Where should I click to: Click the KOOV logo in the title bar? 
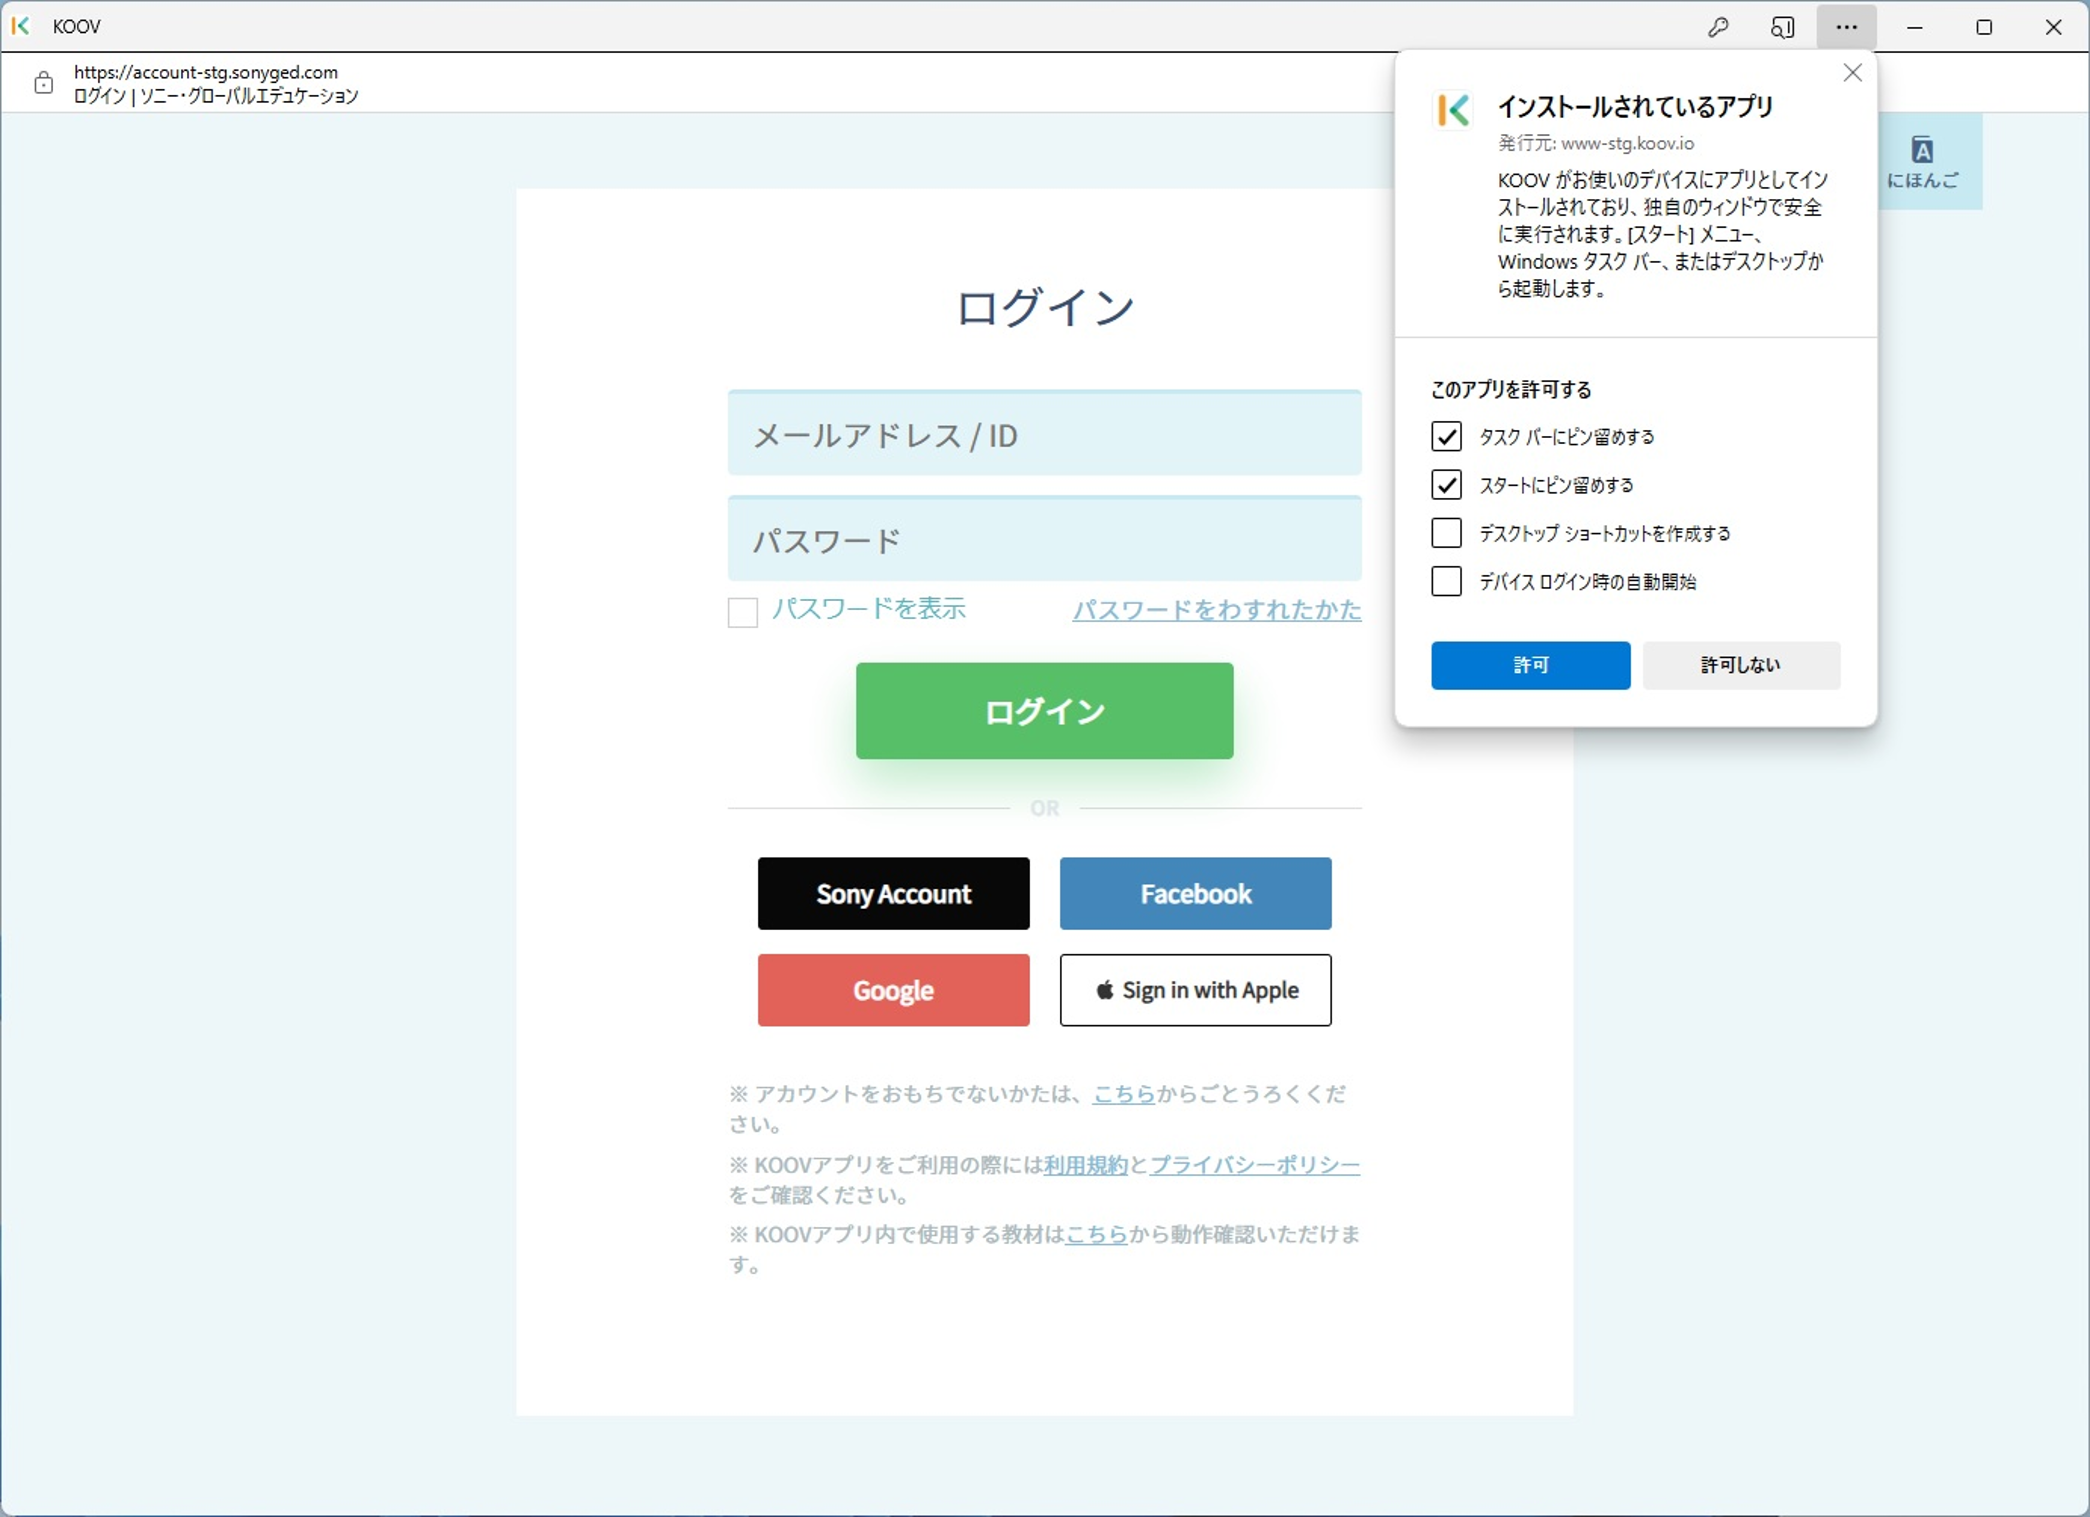tap(22, 26)
